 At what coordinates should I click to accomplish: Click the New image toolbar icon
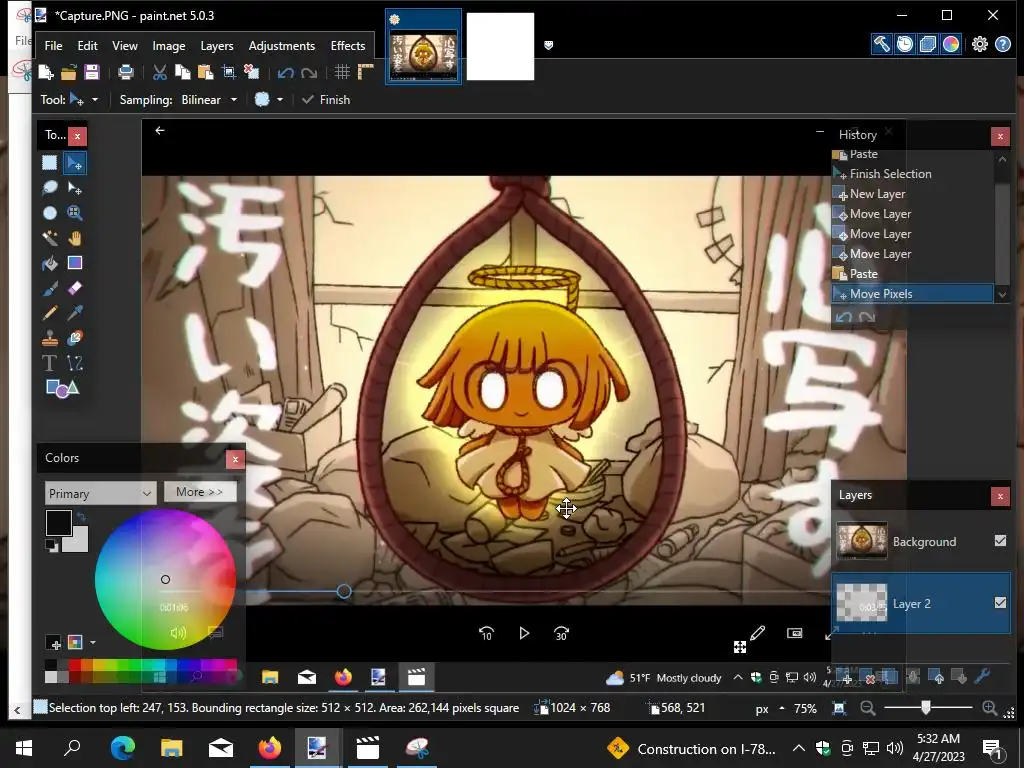pos(46,72)
